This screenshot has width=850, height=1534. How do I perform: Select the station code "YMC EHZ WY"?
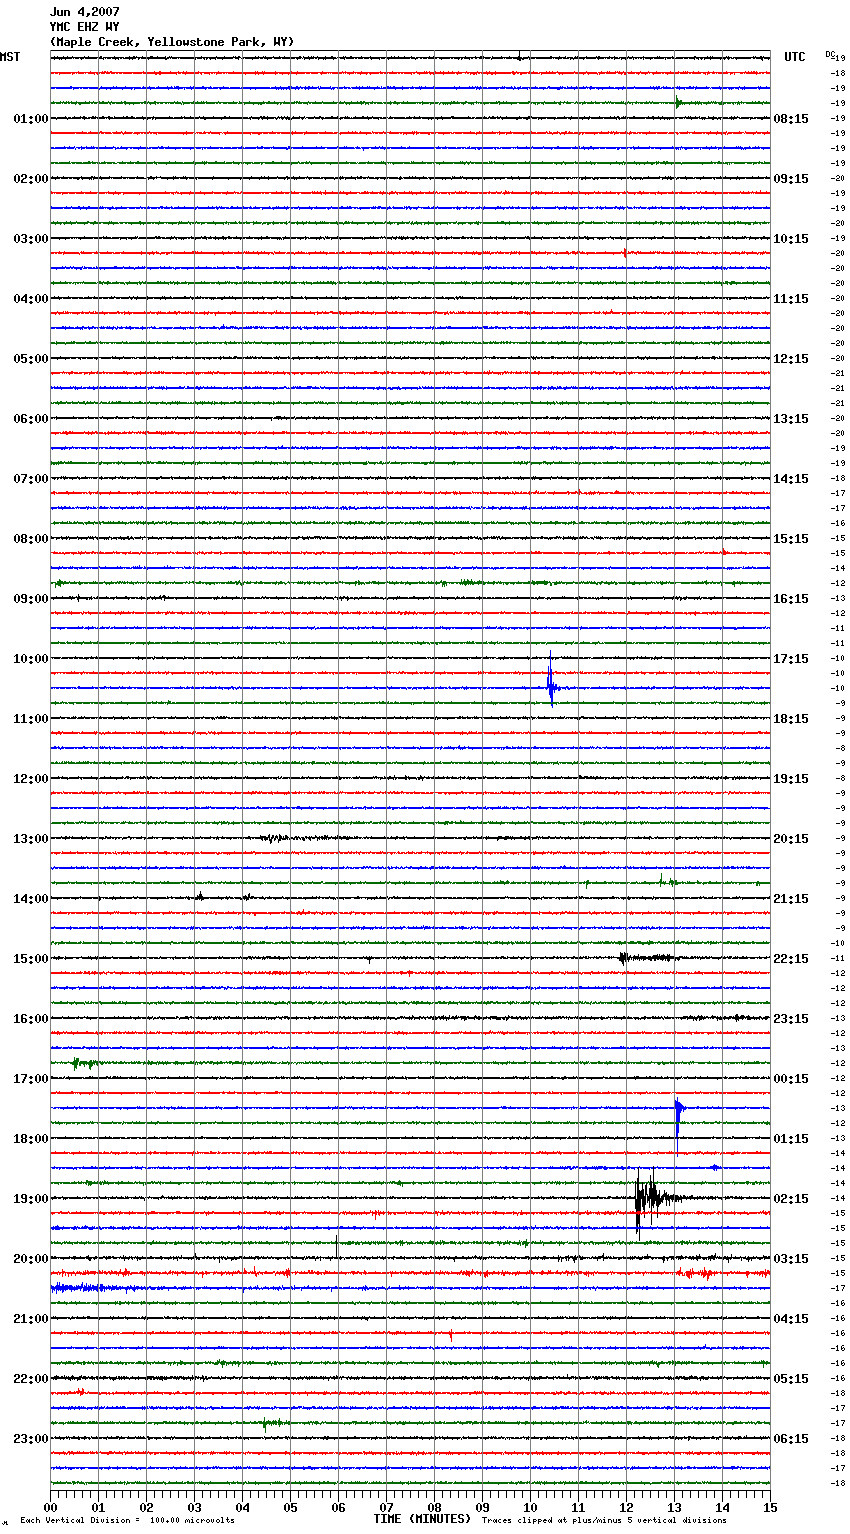84,27
